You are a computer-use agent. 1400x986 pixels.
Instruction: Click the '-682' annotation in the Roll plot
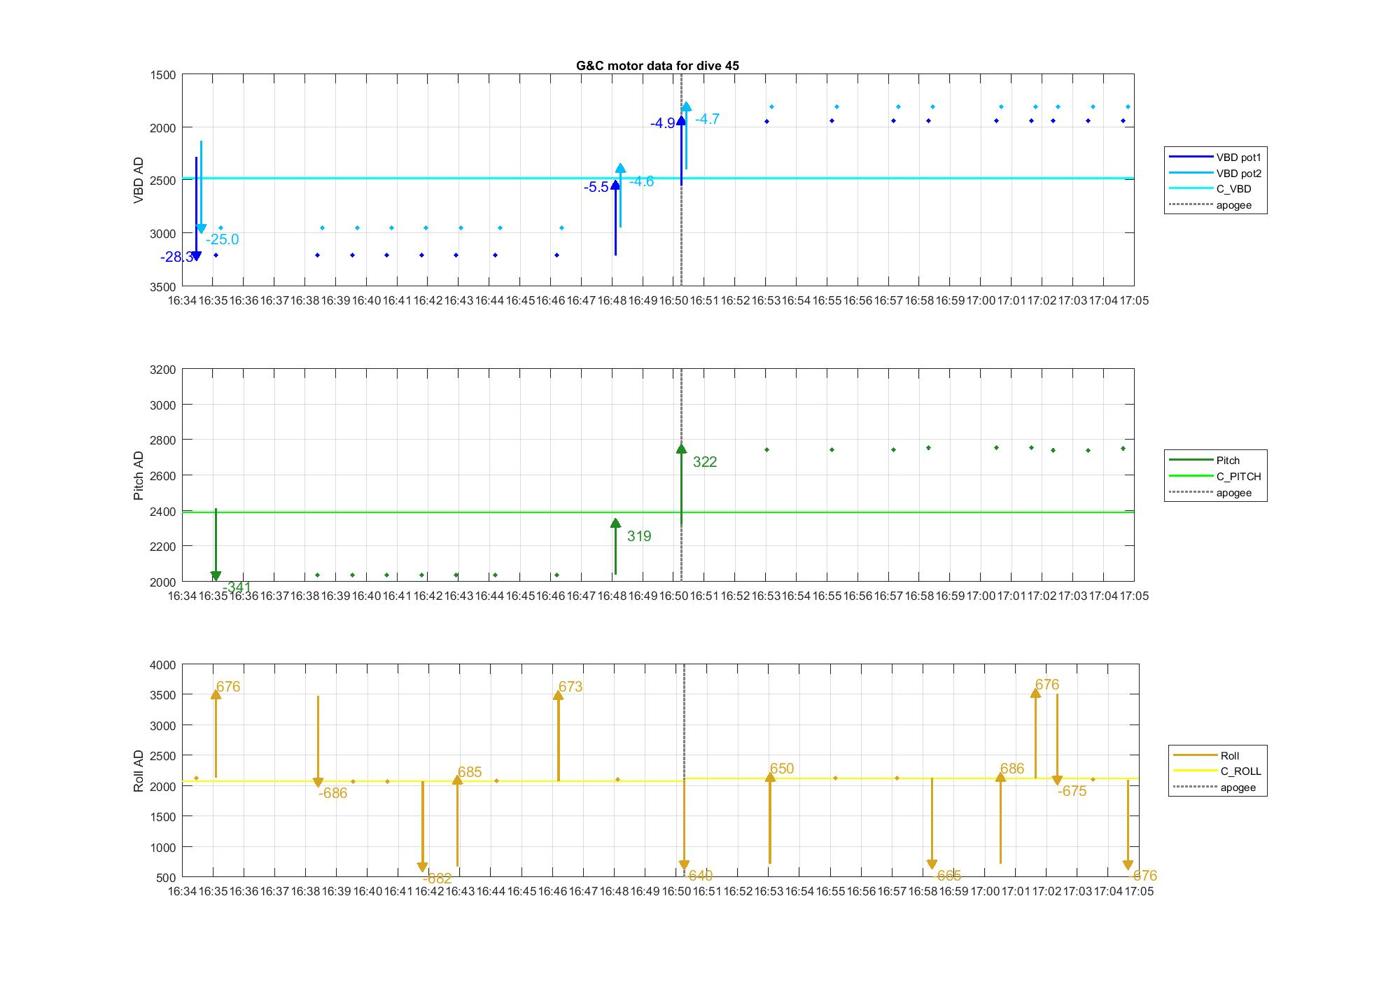tap(437, 878)
